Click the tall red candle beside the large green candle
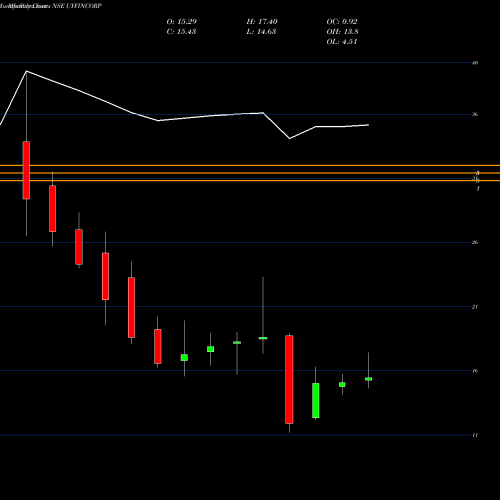The image size is (500, 500). tap(289, 379)
